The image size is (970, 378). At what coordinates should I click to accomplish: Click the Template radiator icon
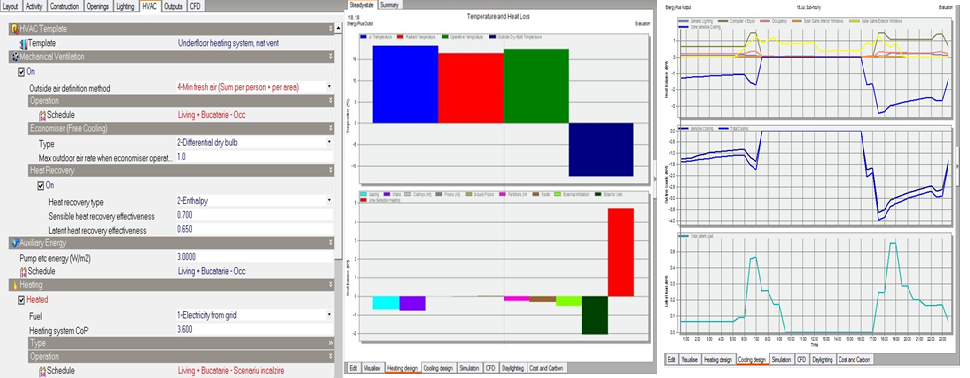24,43
